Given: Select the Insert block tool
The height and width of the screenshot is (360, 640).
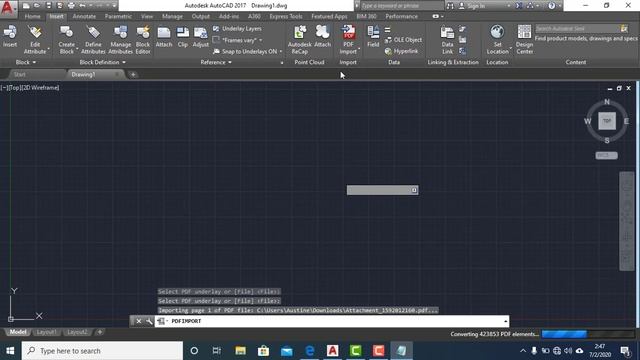Looking at the screenshot, I should pos(10,36).
